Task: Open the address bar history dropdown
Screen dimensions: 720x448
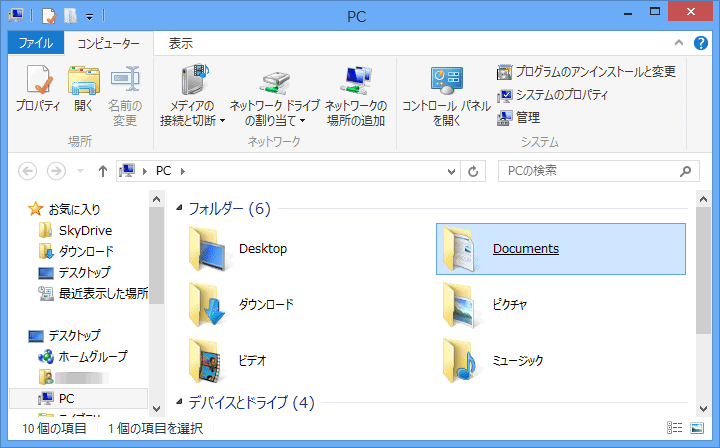Action: pos(451,171)
